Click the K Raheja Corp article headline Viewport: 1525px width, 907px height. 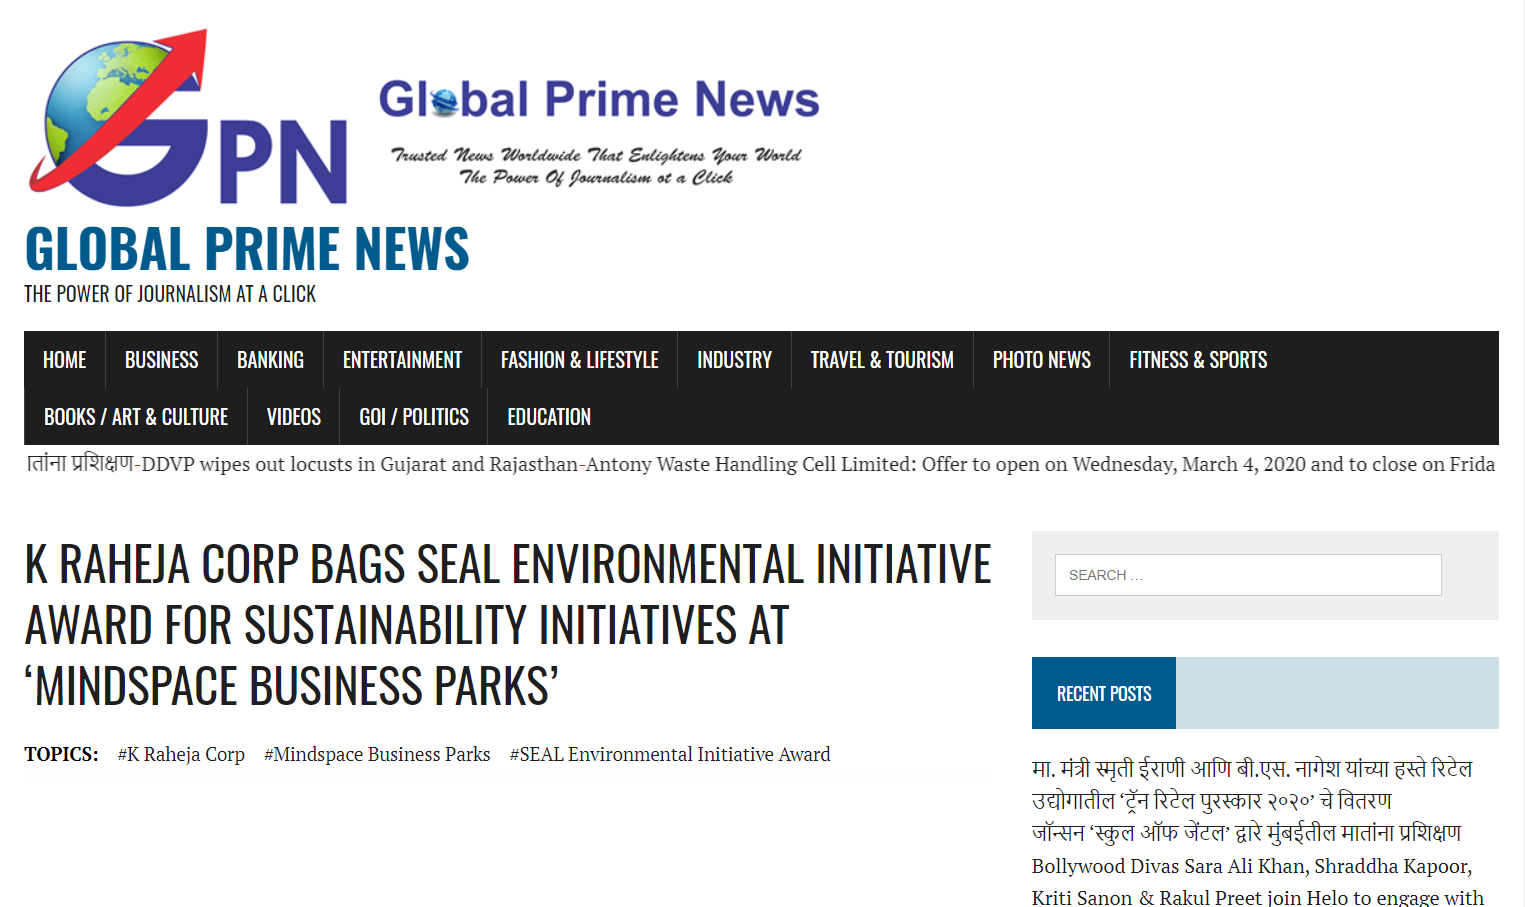pyautogui.click(x=508, y=625)
